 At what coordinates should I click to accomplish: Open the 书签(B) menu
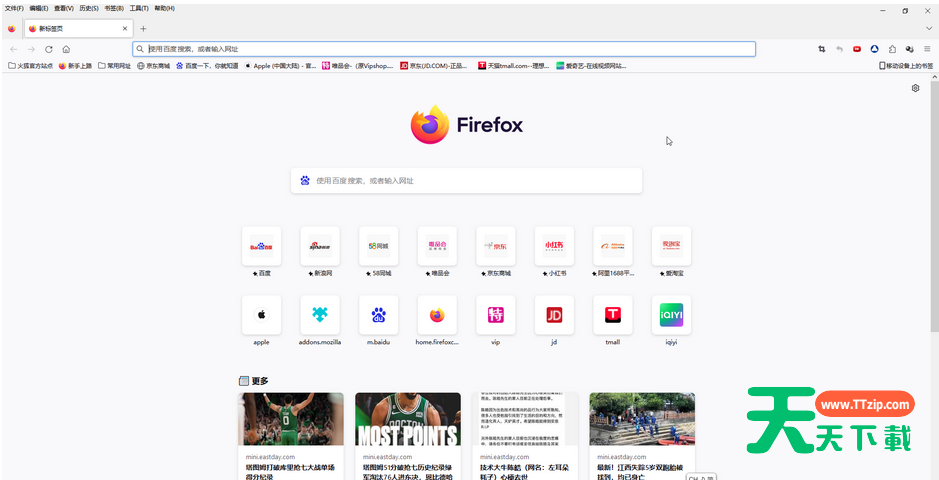point(114,8)
